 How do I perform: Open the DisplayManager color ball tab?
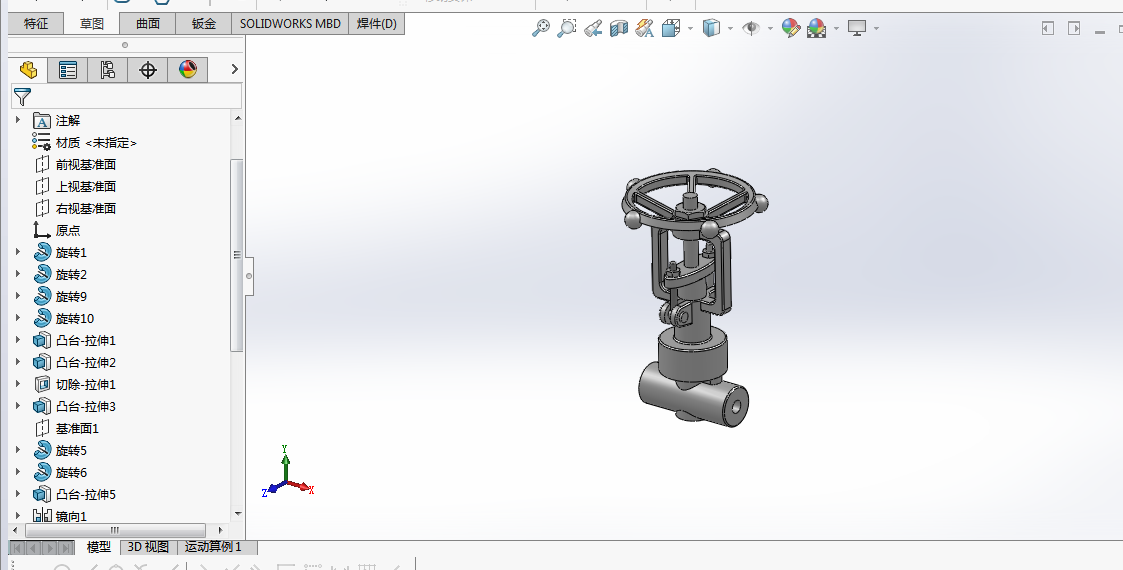coord(188,69)
